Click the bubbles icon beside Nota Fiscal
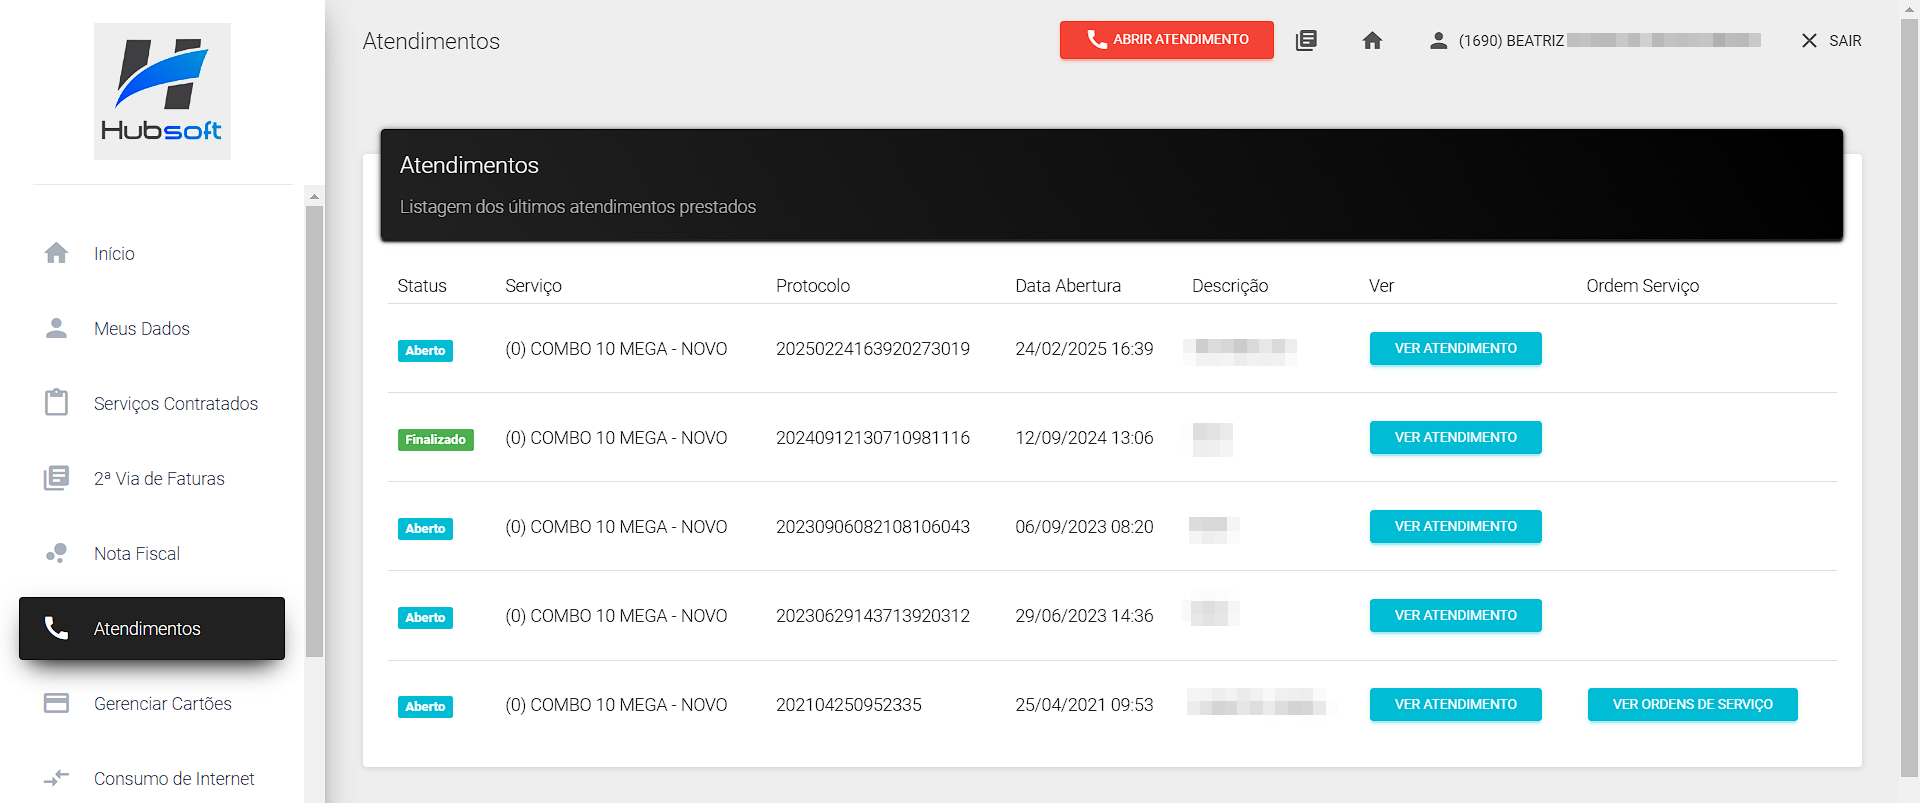Image resolution: width=1920 pixels, height=803 pixels. pyautogui.click(x=57, y=553)
